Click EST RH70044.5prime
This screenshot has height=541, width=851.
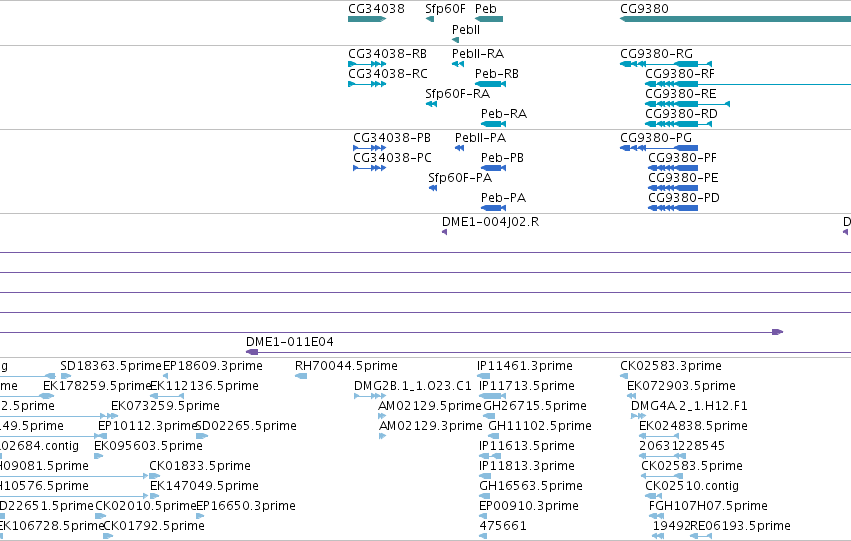[301, 376]
